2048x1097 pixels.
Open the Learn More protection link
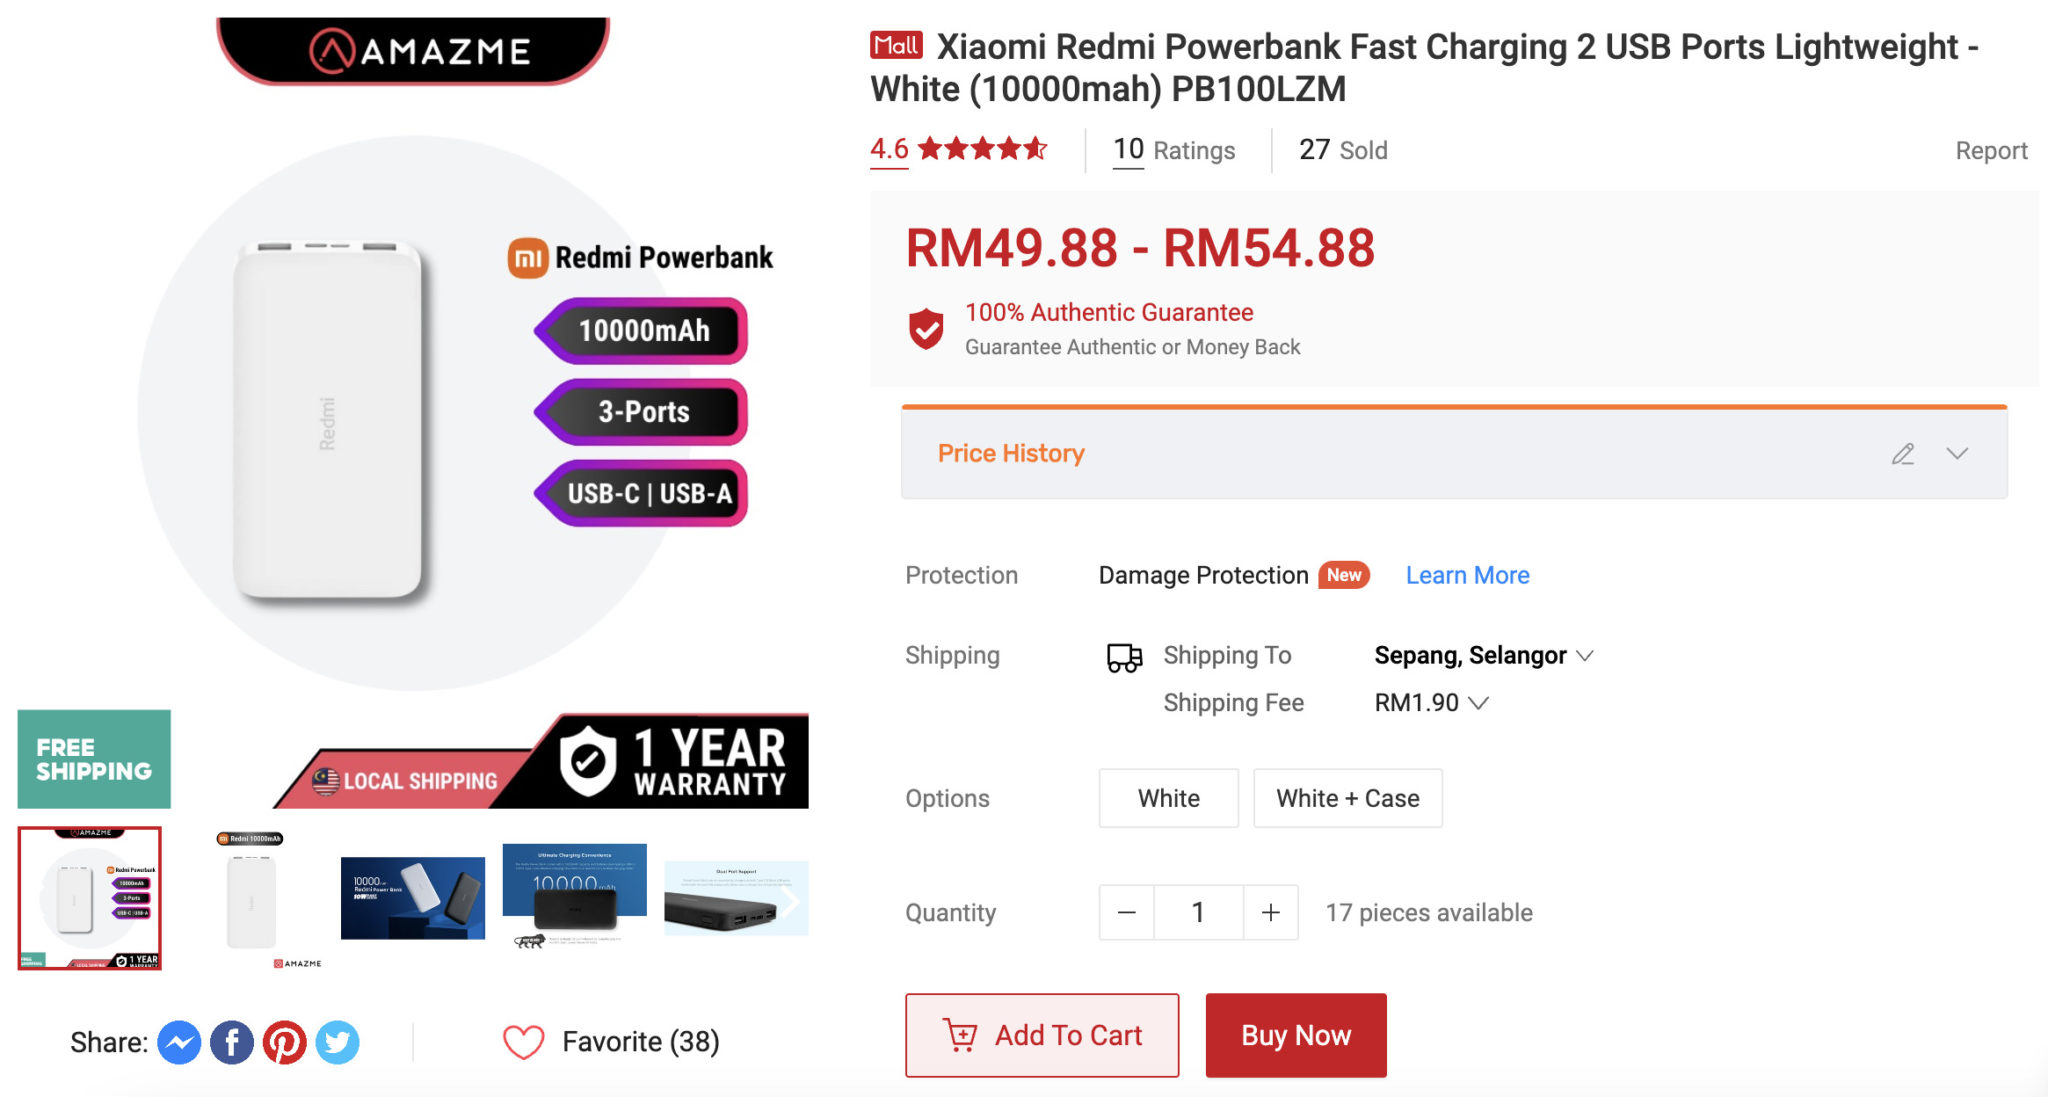[1467, 575]
